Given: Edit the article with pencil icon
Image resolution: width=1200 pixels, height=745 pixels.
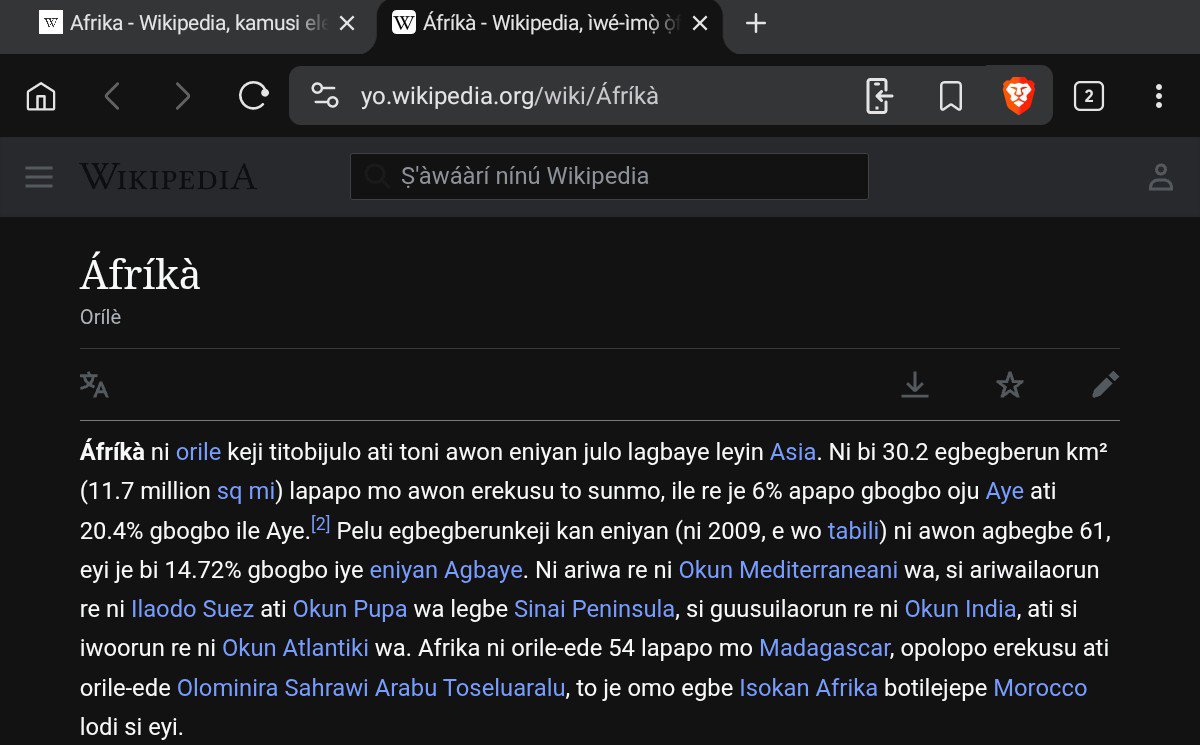Looking at the screenshot, I should 1105,384.
